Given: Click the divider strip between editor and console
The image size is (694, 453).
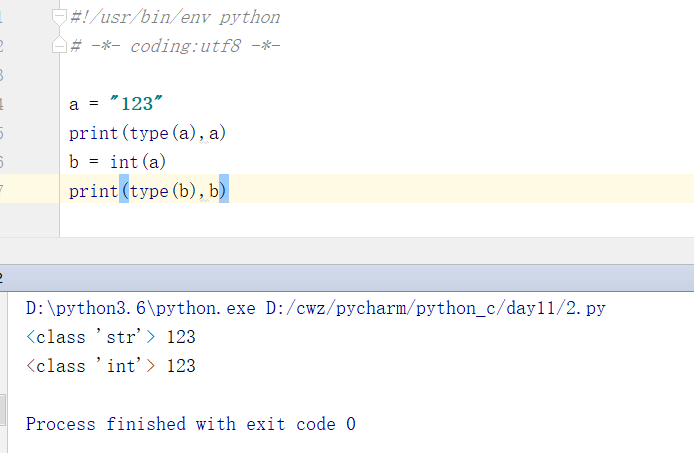Looking at the screenshot, I should (x=347, y=251).
